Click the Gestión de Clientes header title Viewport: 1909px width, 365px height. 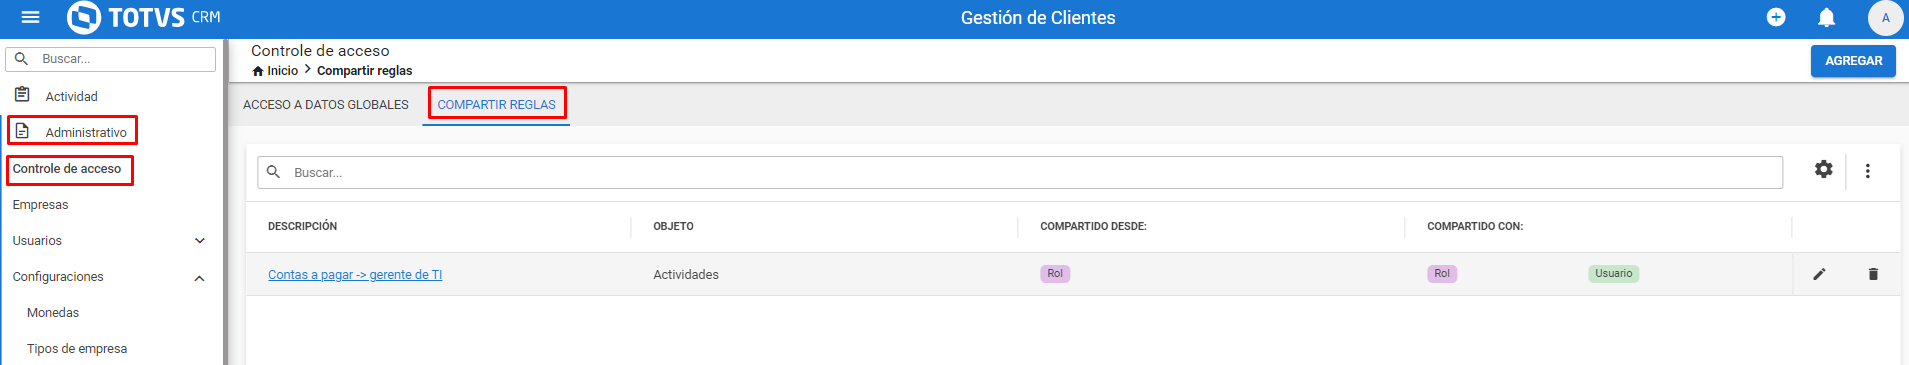click(x=1038, y=18)
